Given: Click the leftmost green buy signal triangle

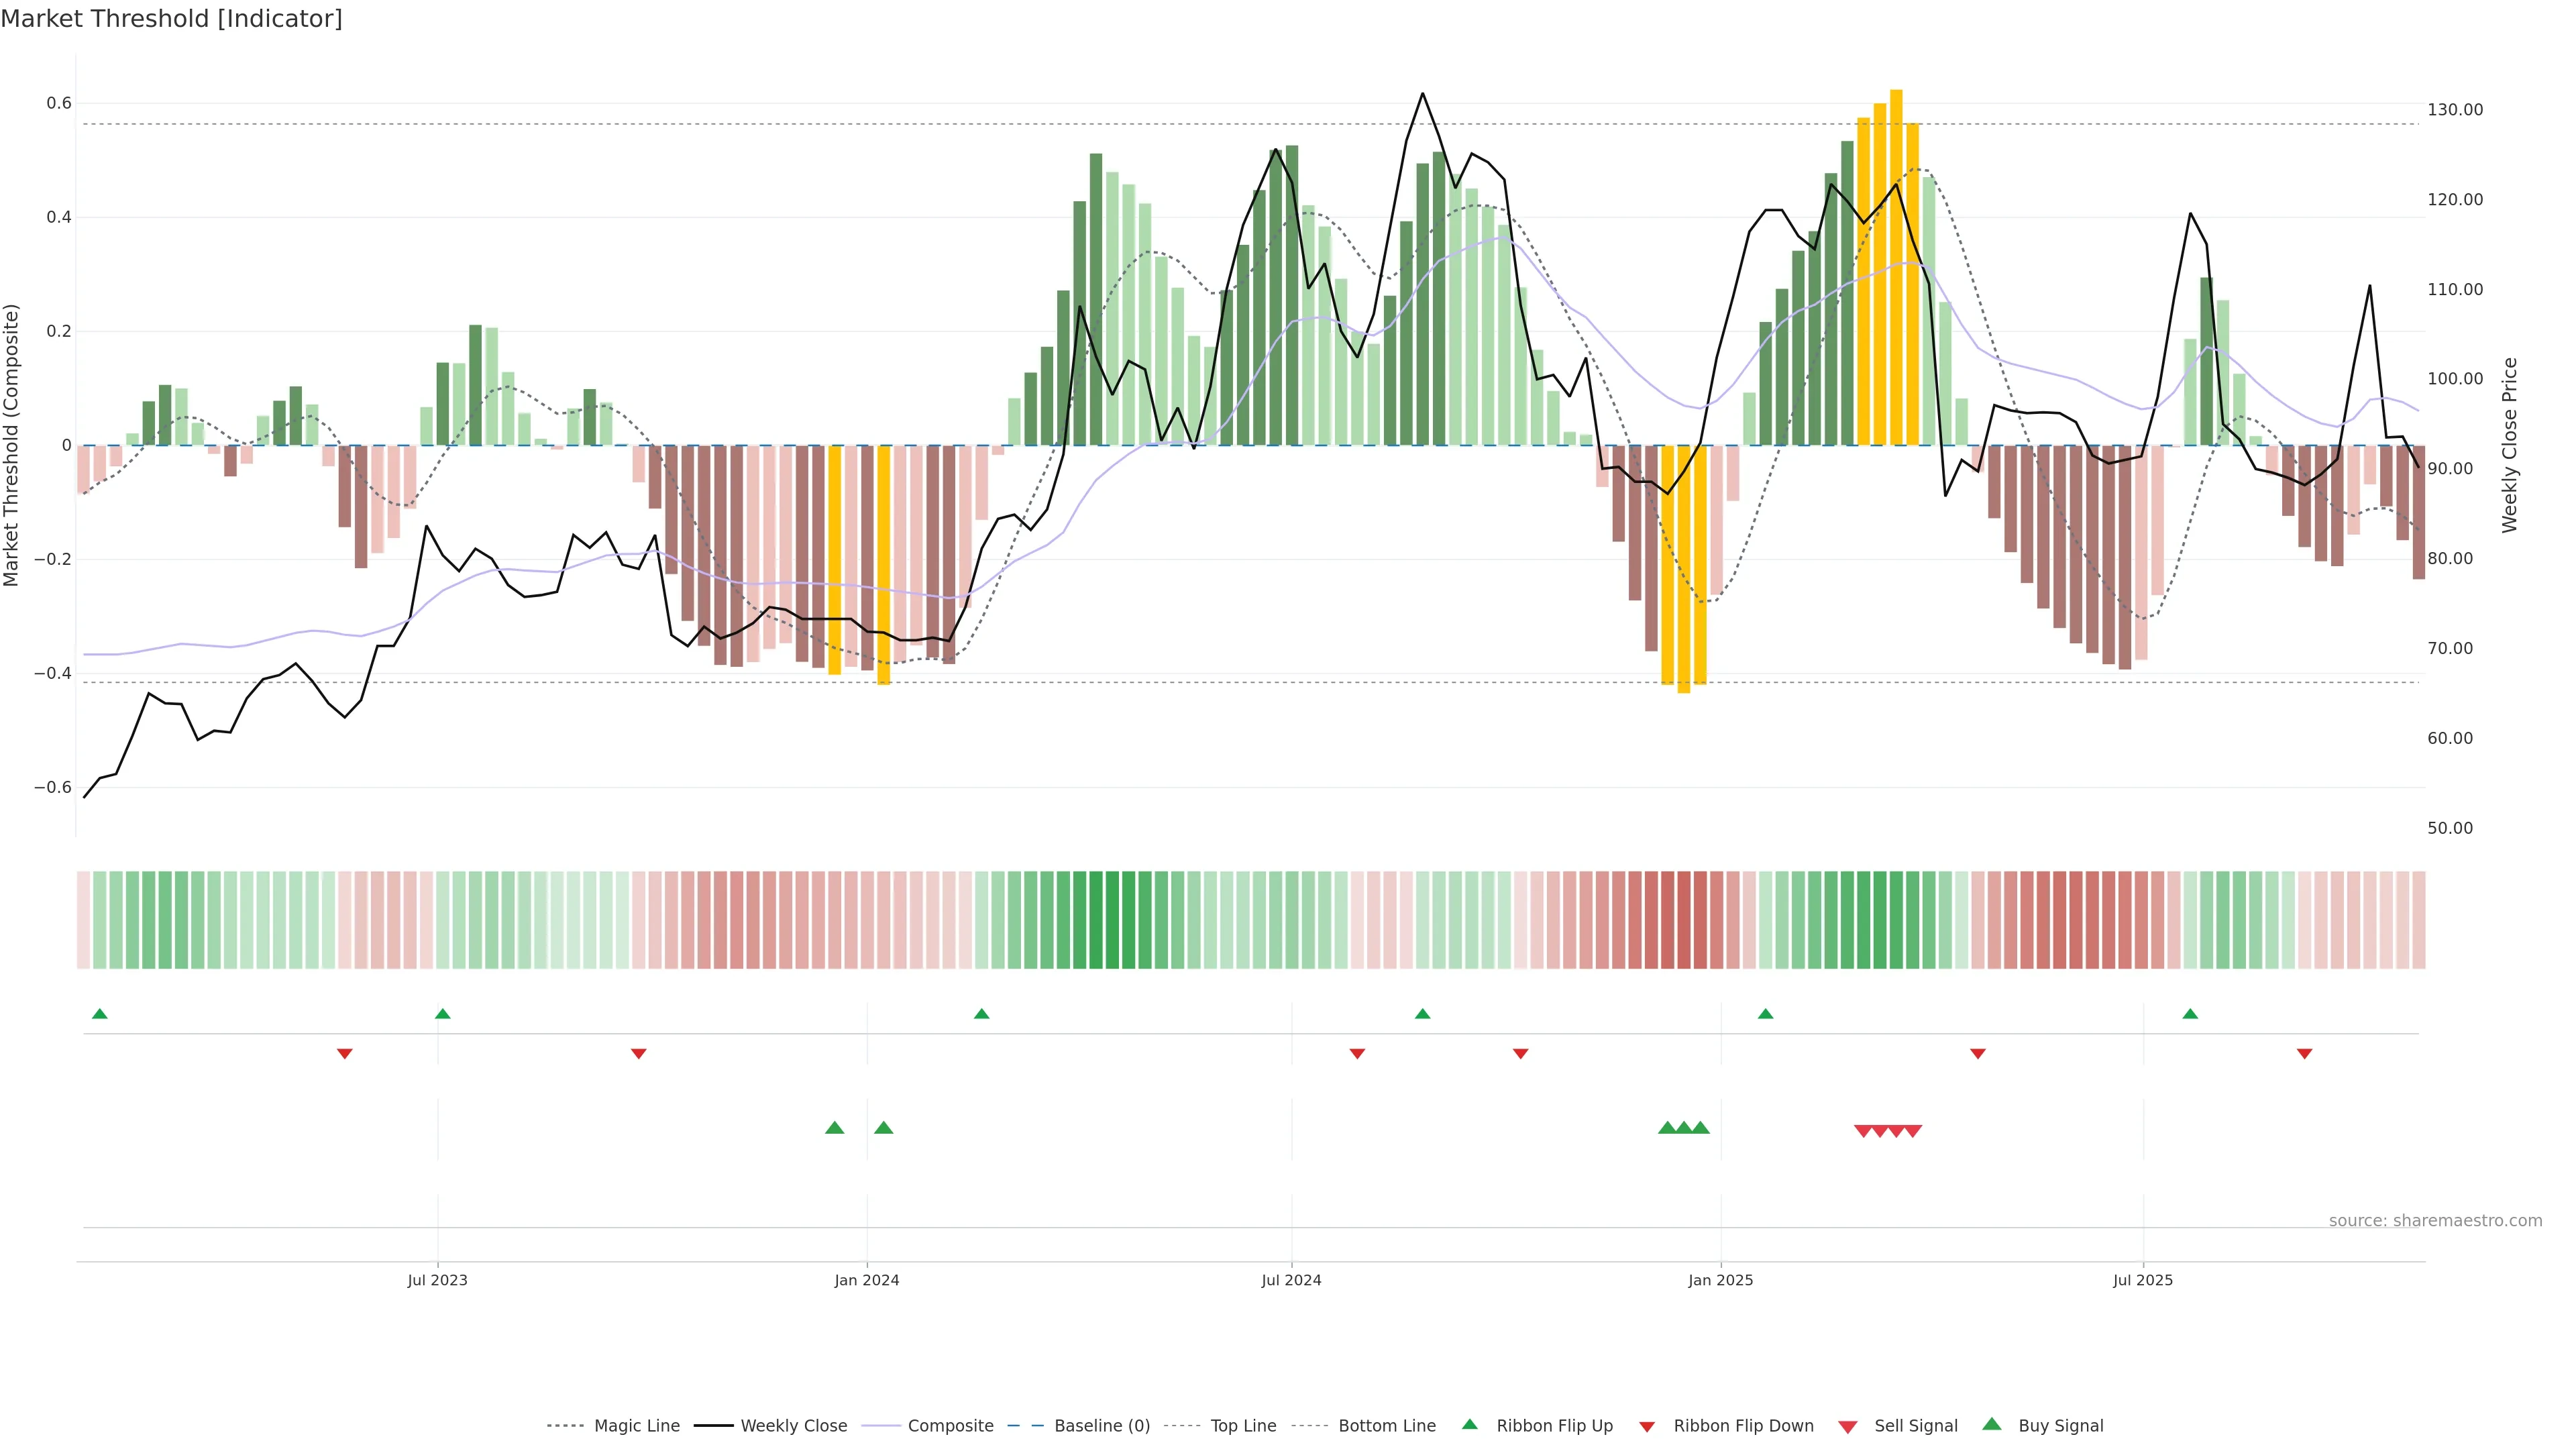Looking at the screenshot, I should (834, 1128).
